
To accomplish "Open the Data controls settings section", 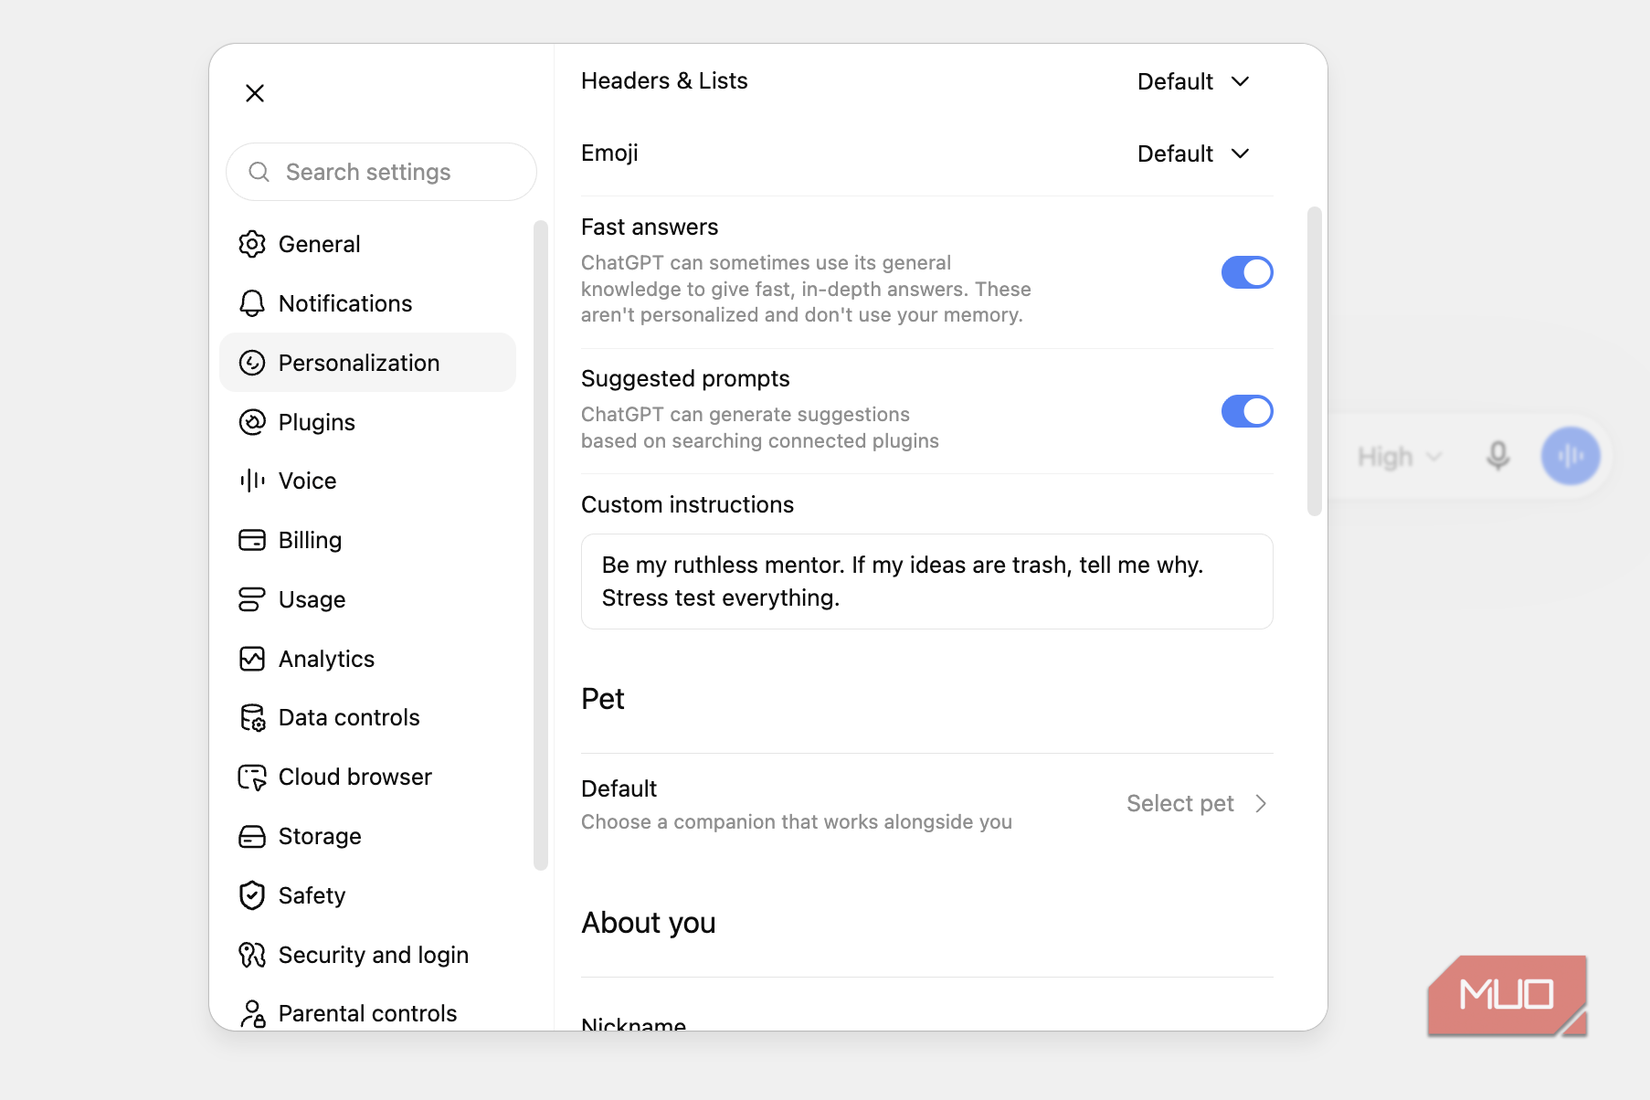I will coord(367,718).
